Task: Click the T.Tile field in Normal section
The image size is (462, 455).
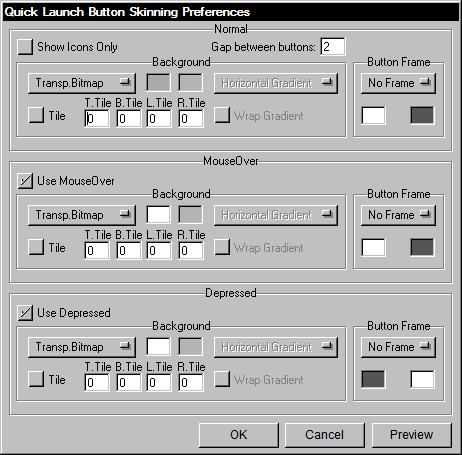Action: pos(97,119)
